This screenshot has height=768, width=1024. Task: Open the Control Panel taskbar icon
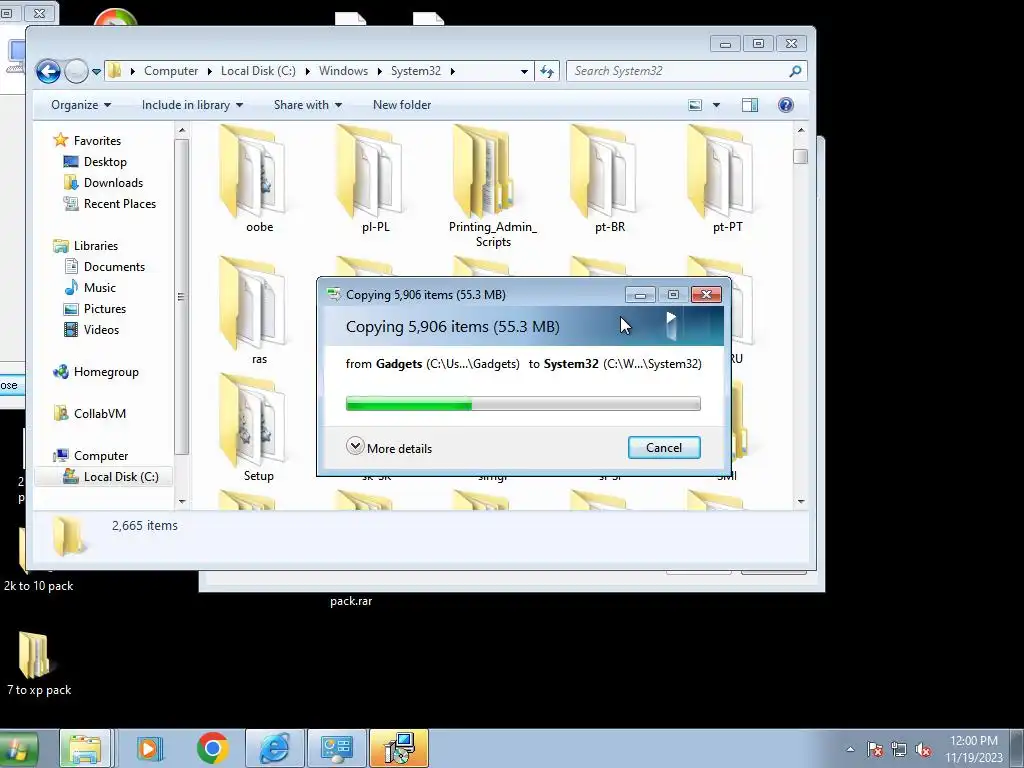tap(337, 748)
